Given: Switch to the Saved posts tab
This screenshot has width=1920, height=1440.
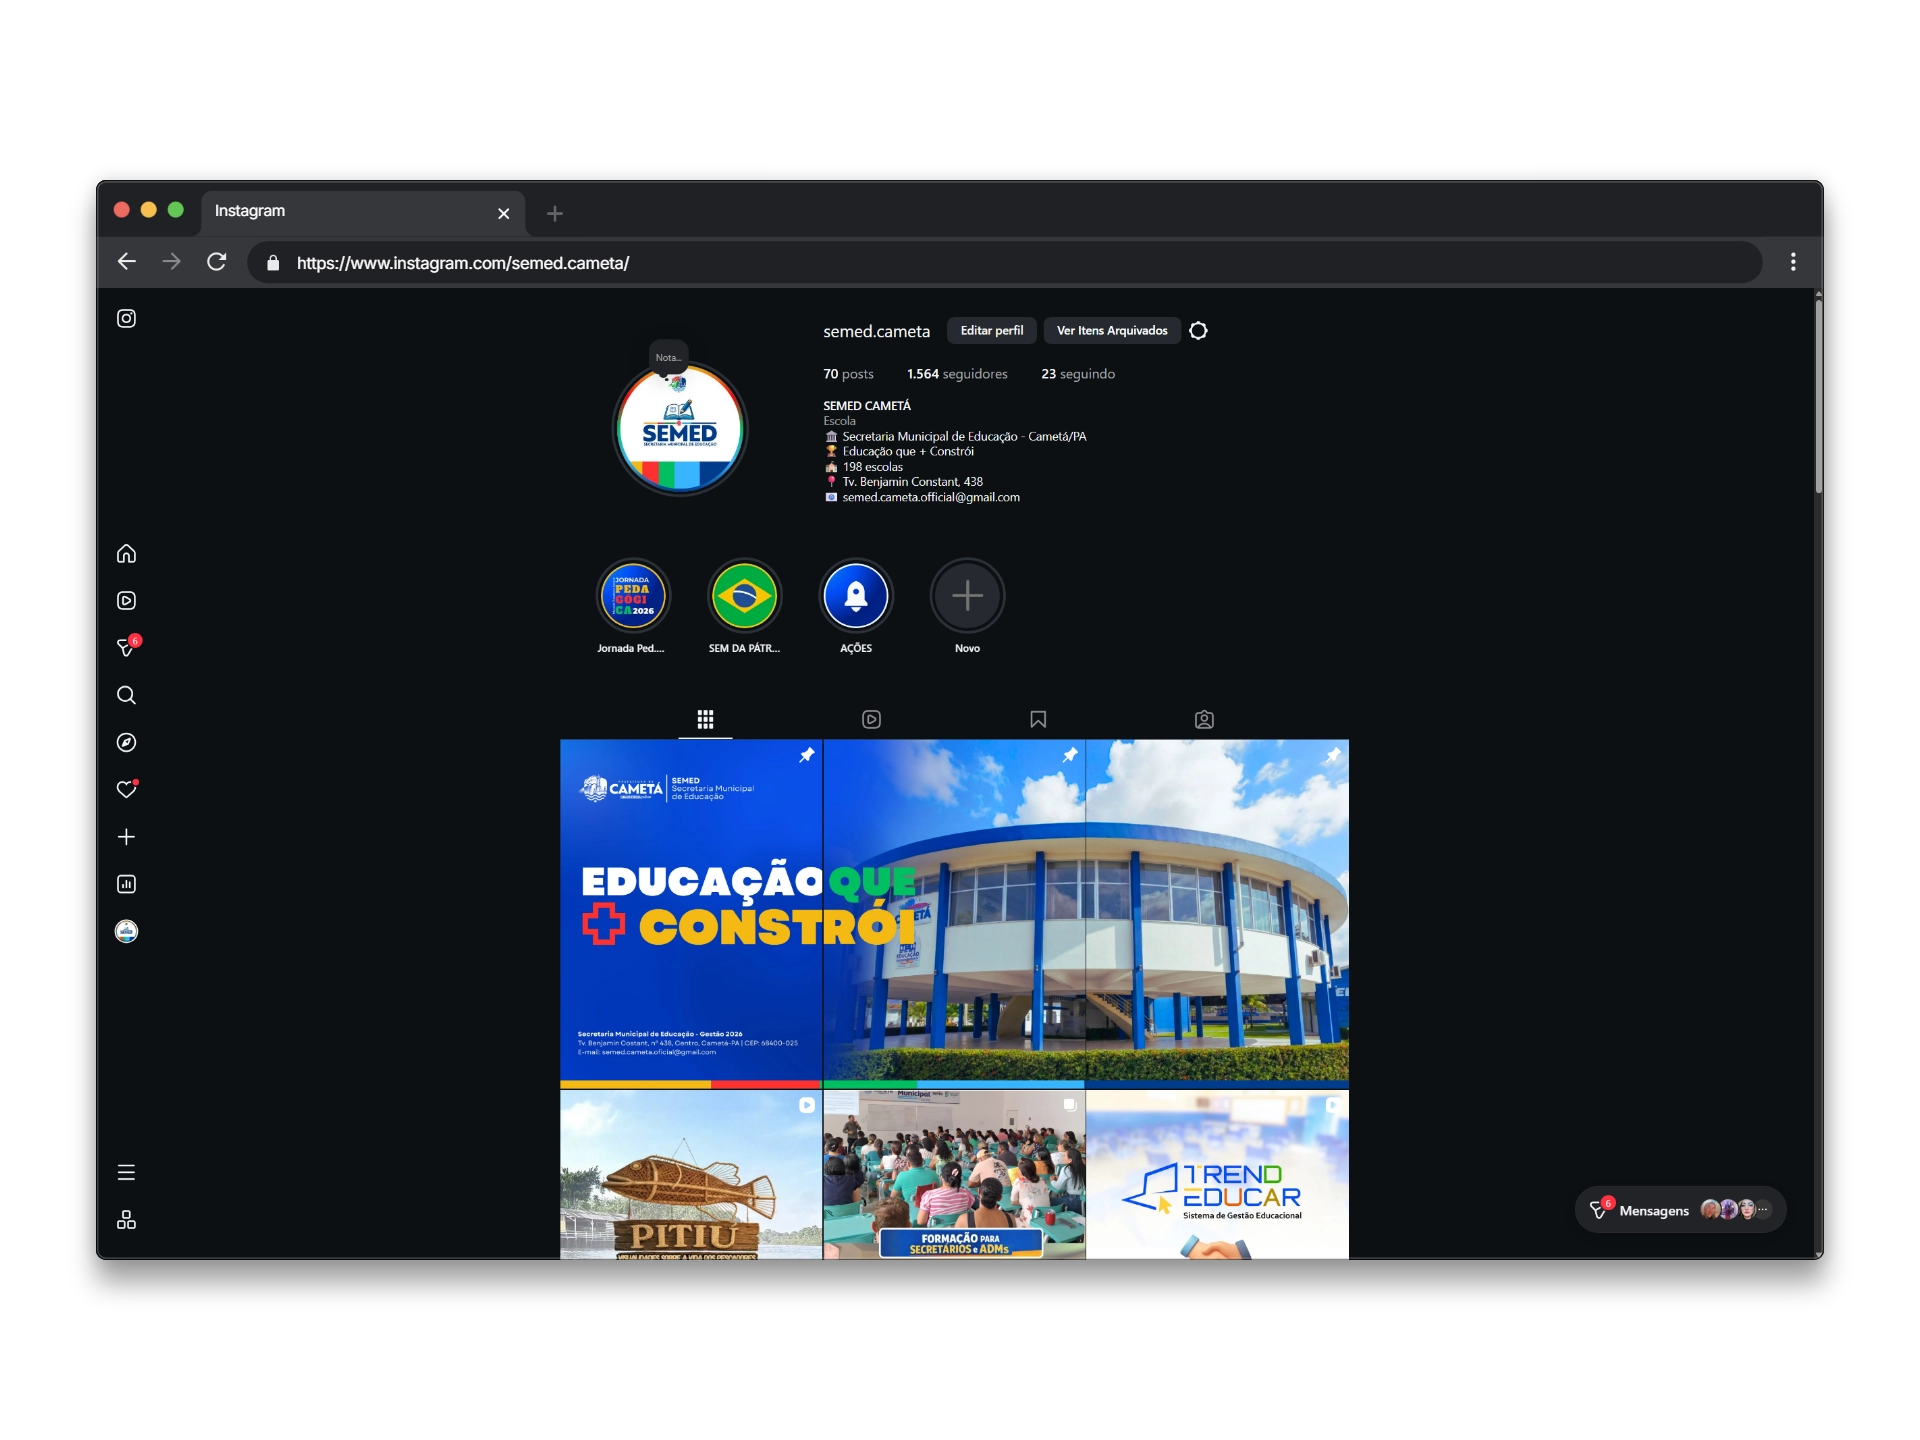Looking at the screenshot, I should click(x=1038, y=719).
